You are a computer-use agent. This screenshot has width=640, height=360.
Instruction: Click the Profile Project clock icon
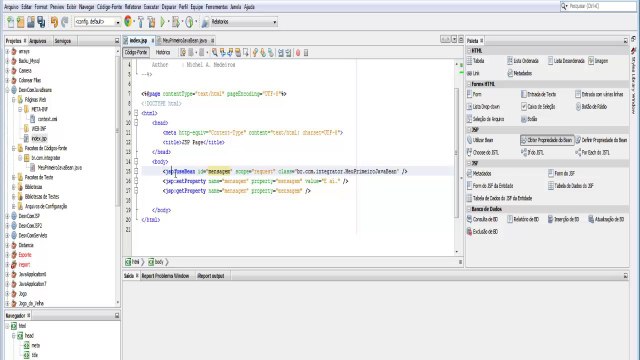point(189,22)
